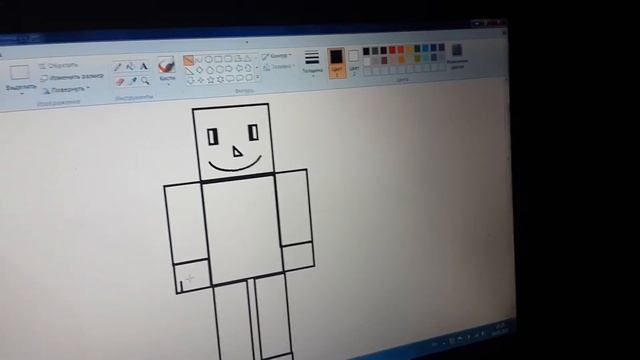Pick the lime green color swatch
640x360 pixels.
[x=418, y=58]
